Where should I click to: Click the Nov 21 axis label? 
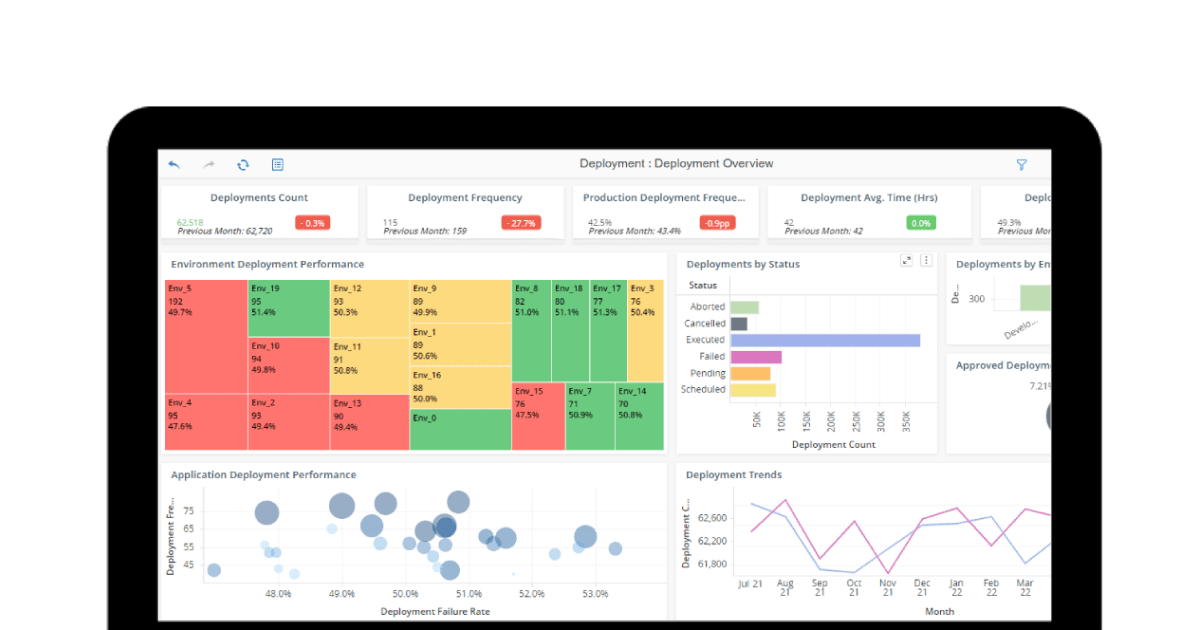coord(888,588)
